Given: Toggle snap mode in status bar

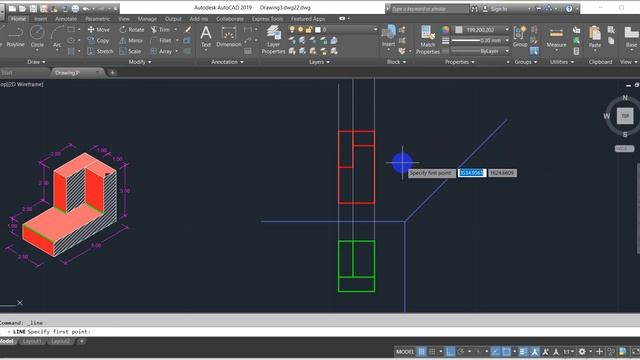Looking at the screenshot, I should point(432,351).
